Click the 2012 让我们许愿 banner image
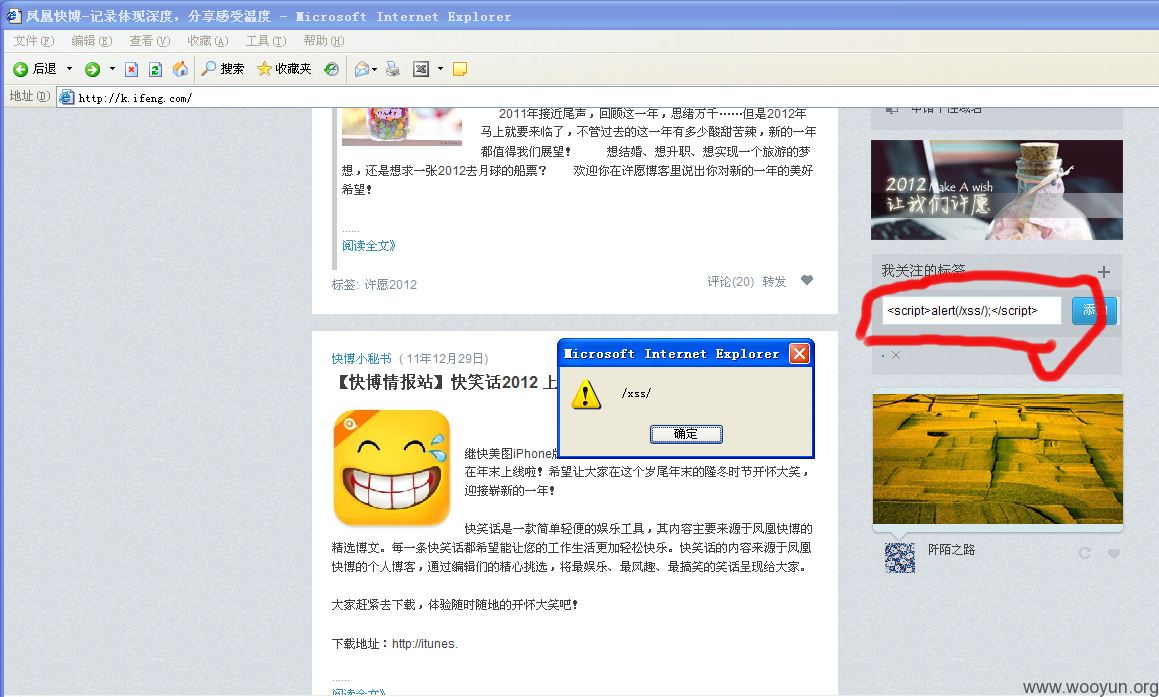The height and width of the screenshot is (697, 1159). (996, 190)
